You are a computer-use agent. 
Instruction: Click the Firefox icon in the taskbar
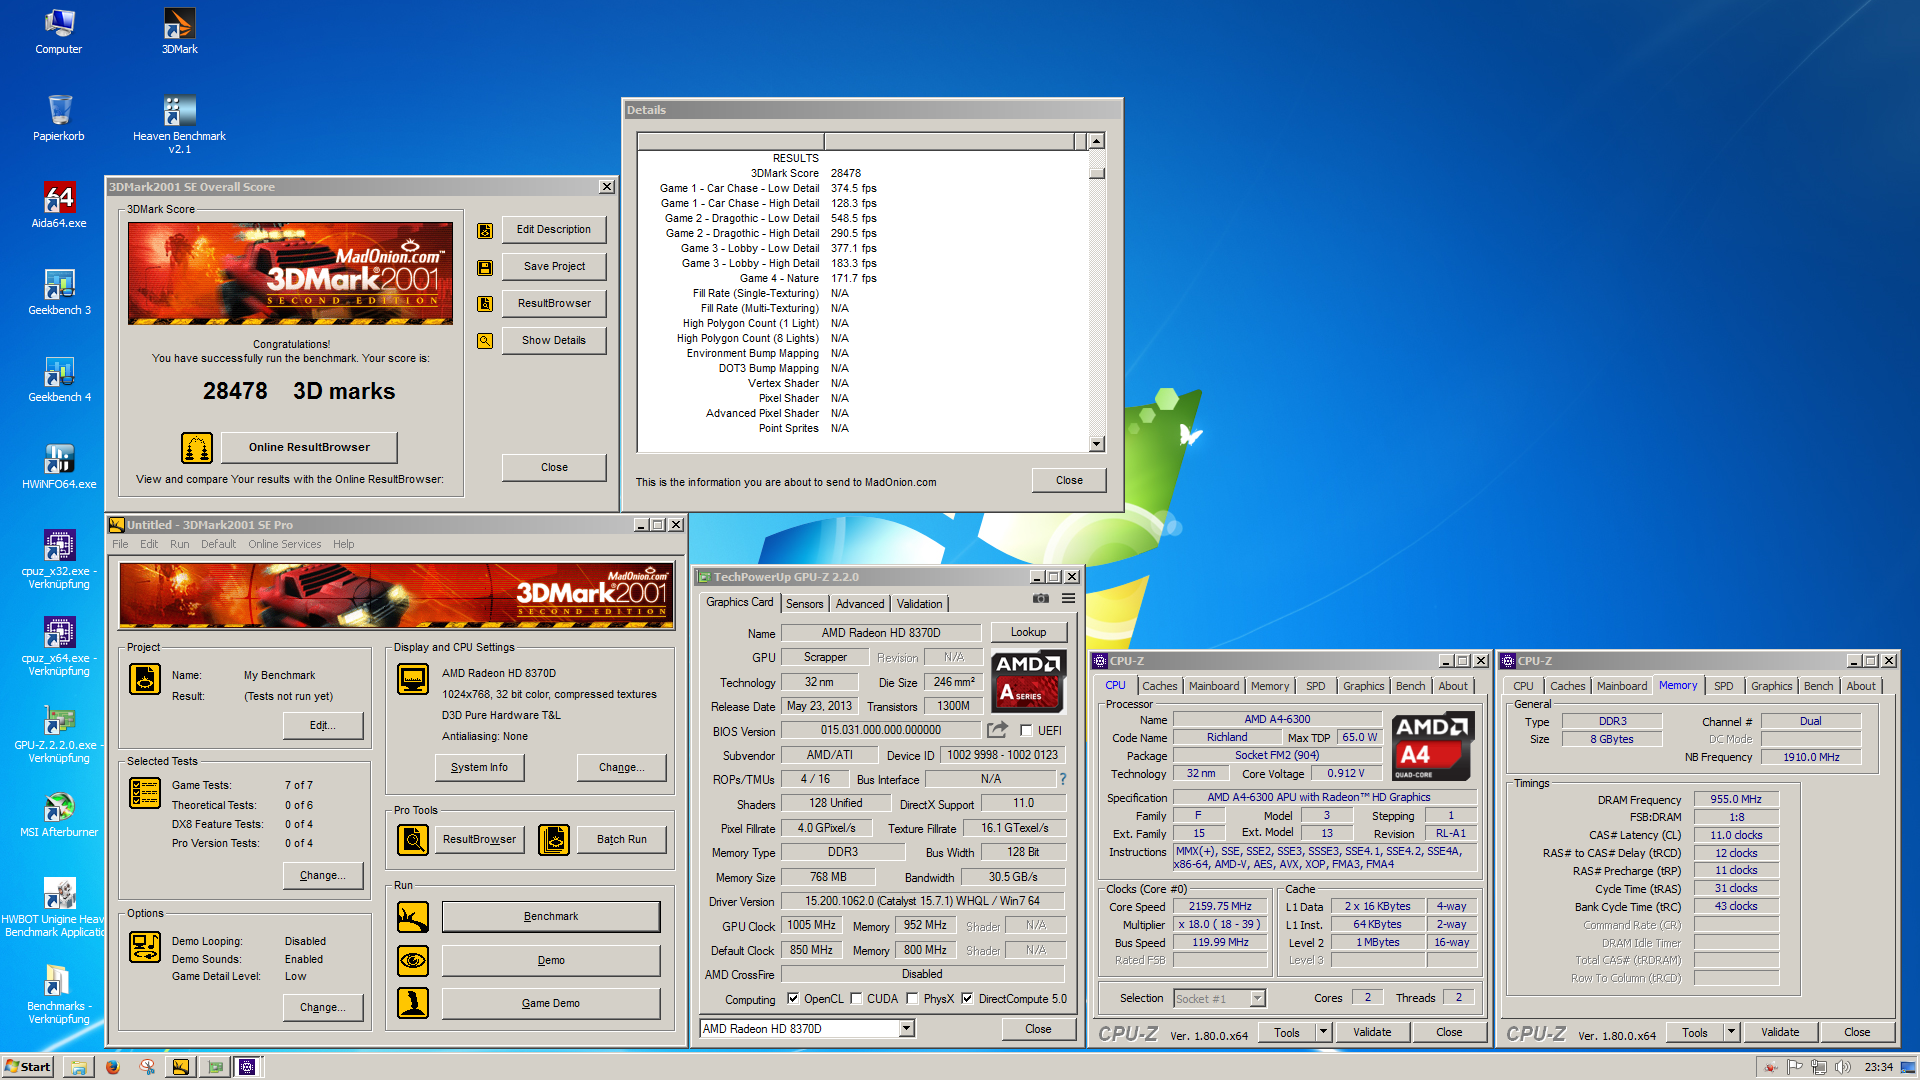tap(113, 1067)
